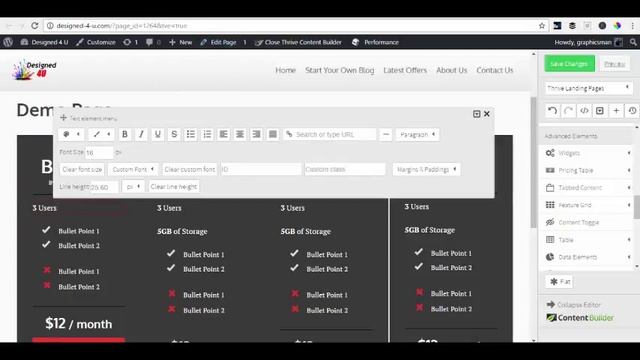Close the text element menu panel
The width and height of the screenshot is (640, 360).
point(487,114)
